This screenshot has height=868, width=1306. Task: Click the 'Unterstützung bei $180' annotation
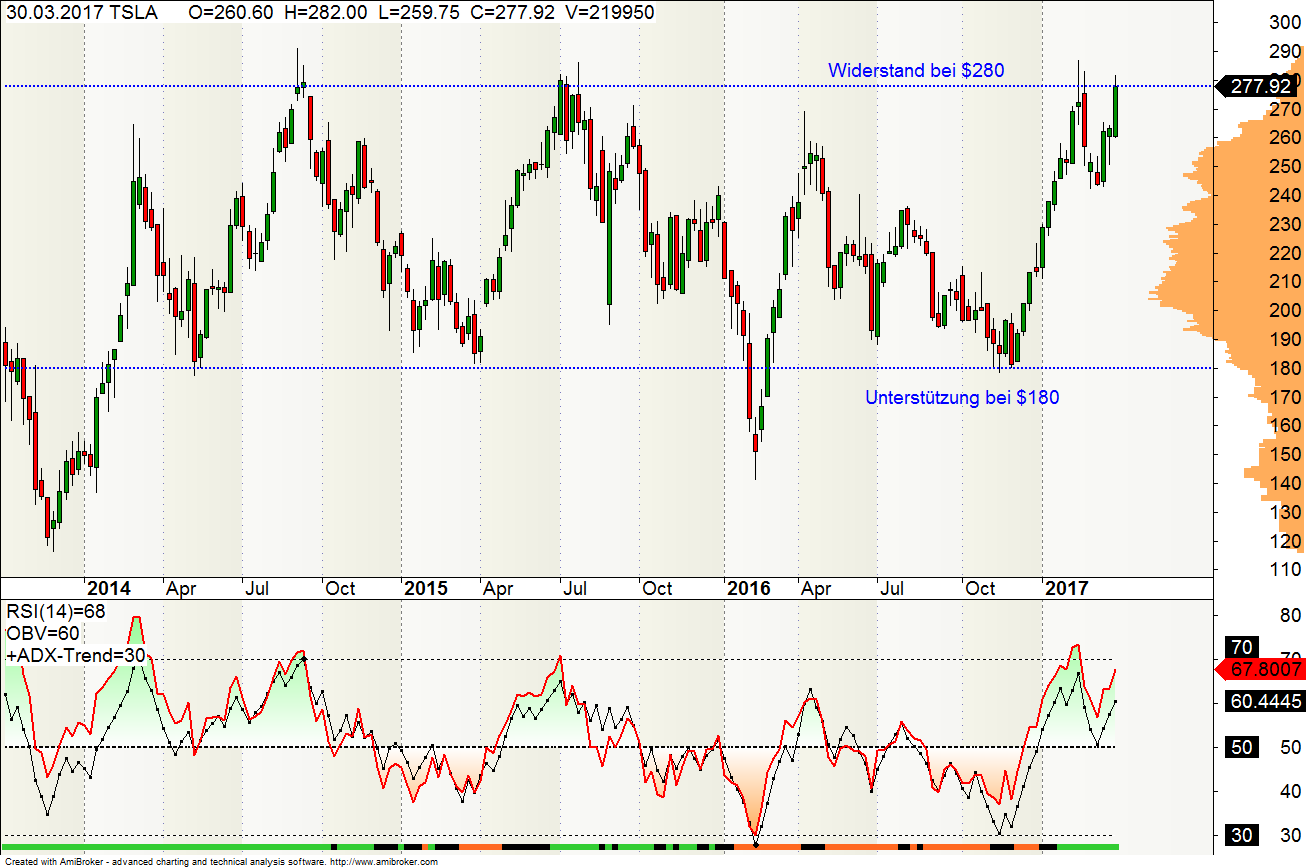[x=962, y=398]
